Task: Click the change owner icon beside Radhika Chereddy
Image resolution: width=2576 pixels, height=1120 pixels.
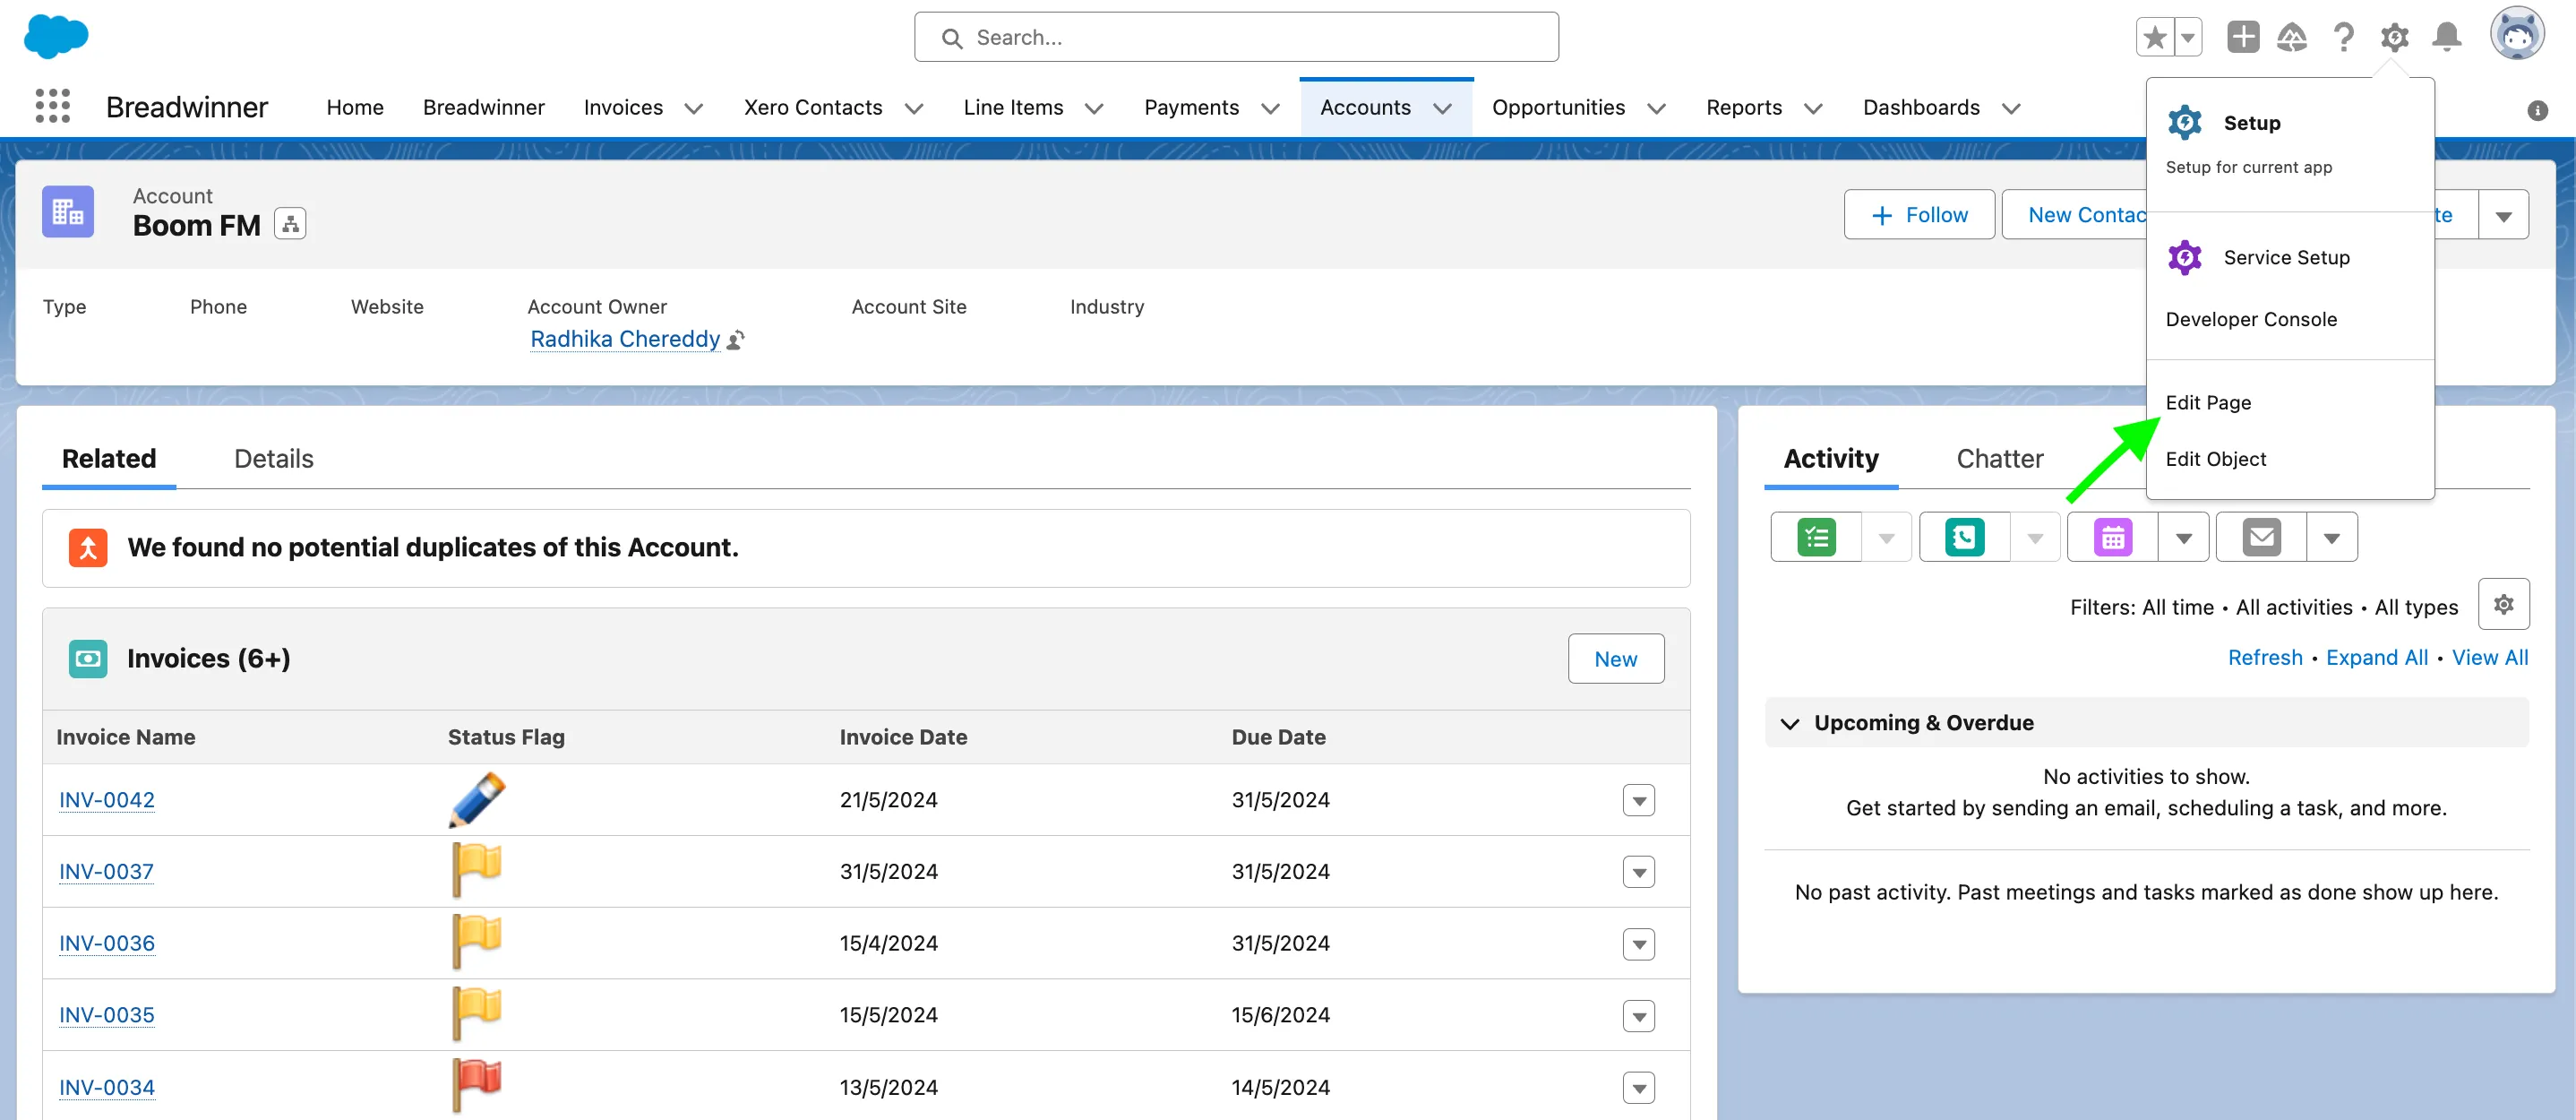Action: tap(736, 340)
